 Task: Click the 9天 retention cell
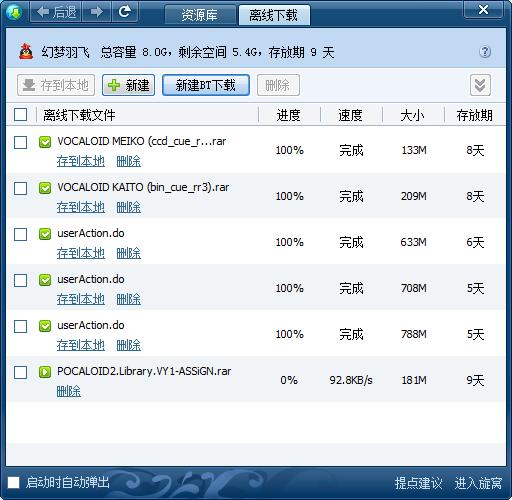click(475, 380)
